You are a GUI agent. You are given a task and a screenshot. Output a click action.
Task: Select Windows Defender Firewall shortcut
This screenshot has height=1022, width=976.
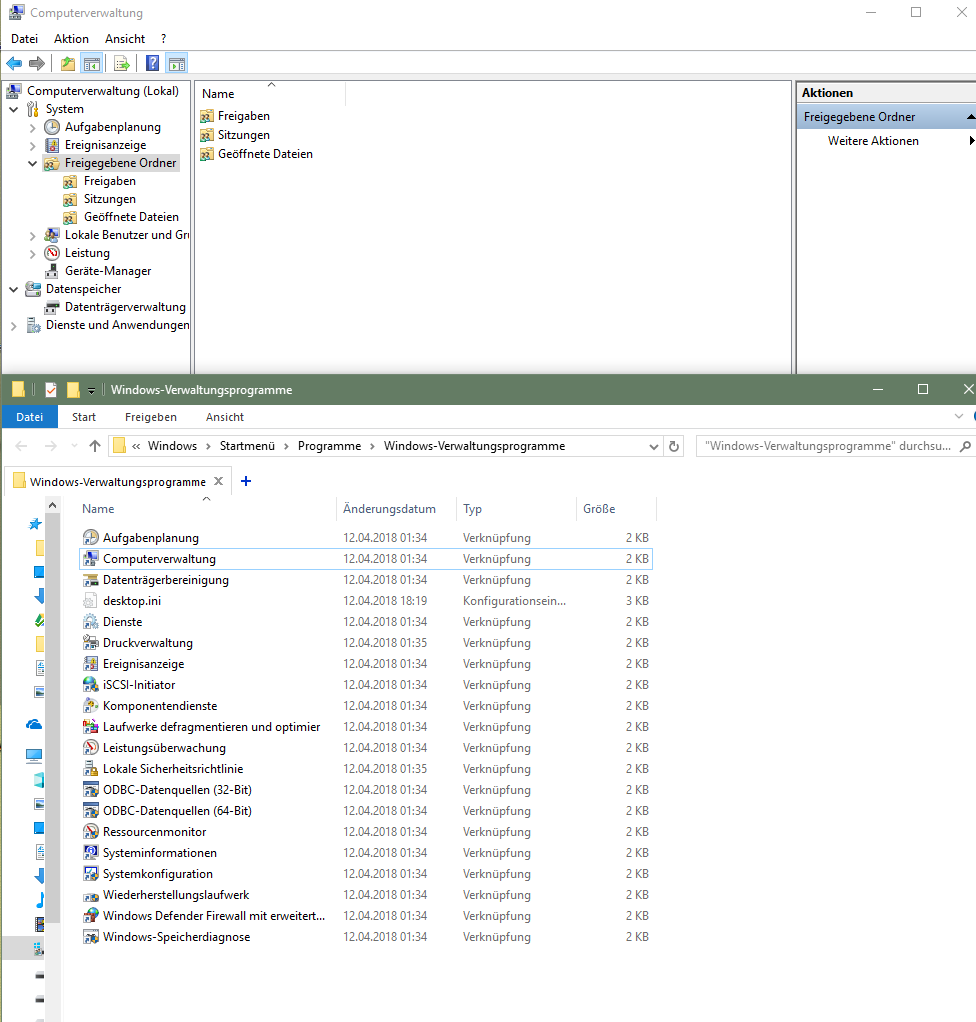365,916
